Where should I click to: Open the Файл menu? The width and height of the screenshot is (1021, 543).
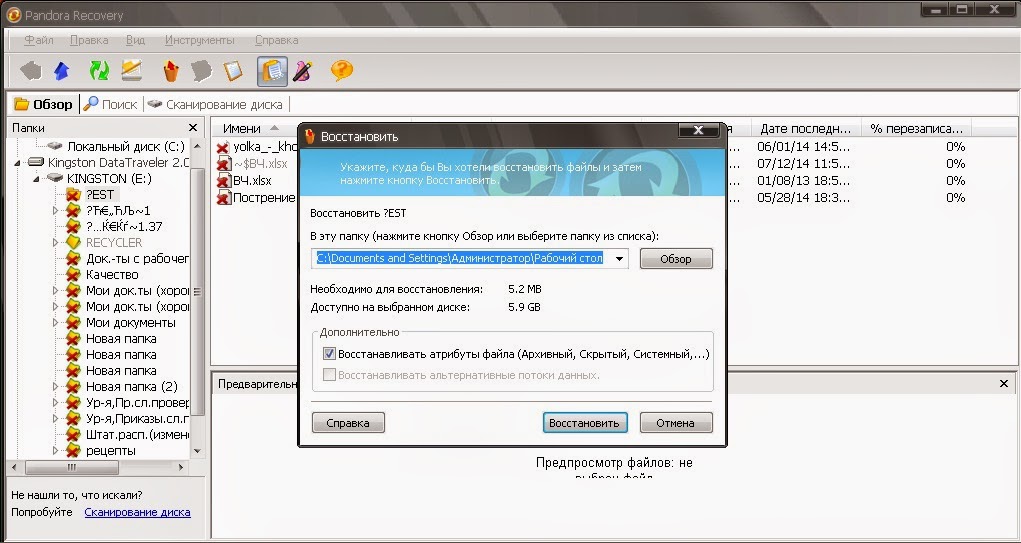pyautogui.click(x=39, y=40)
